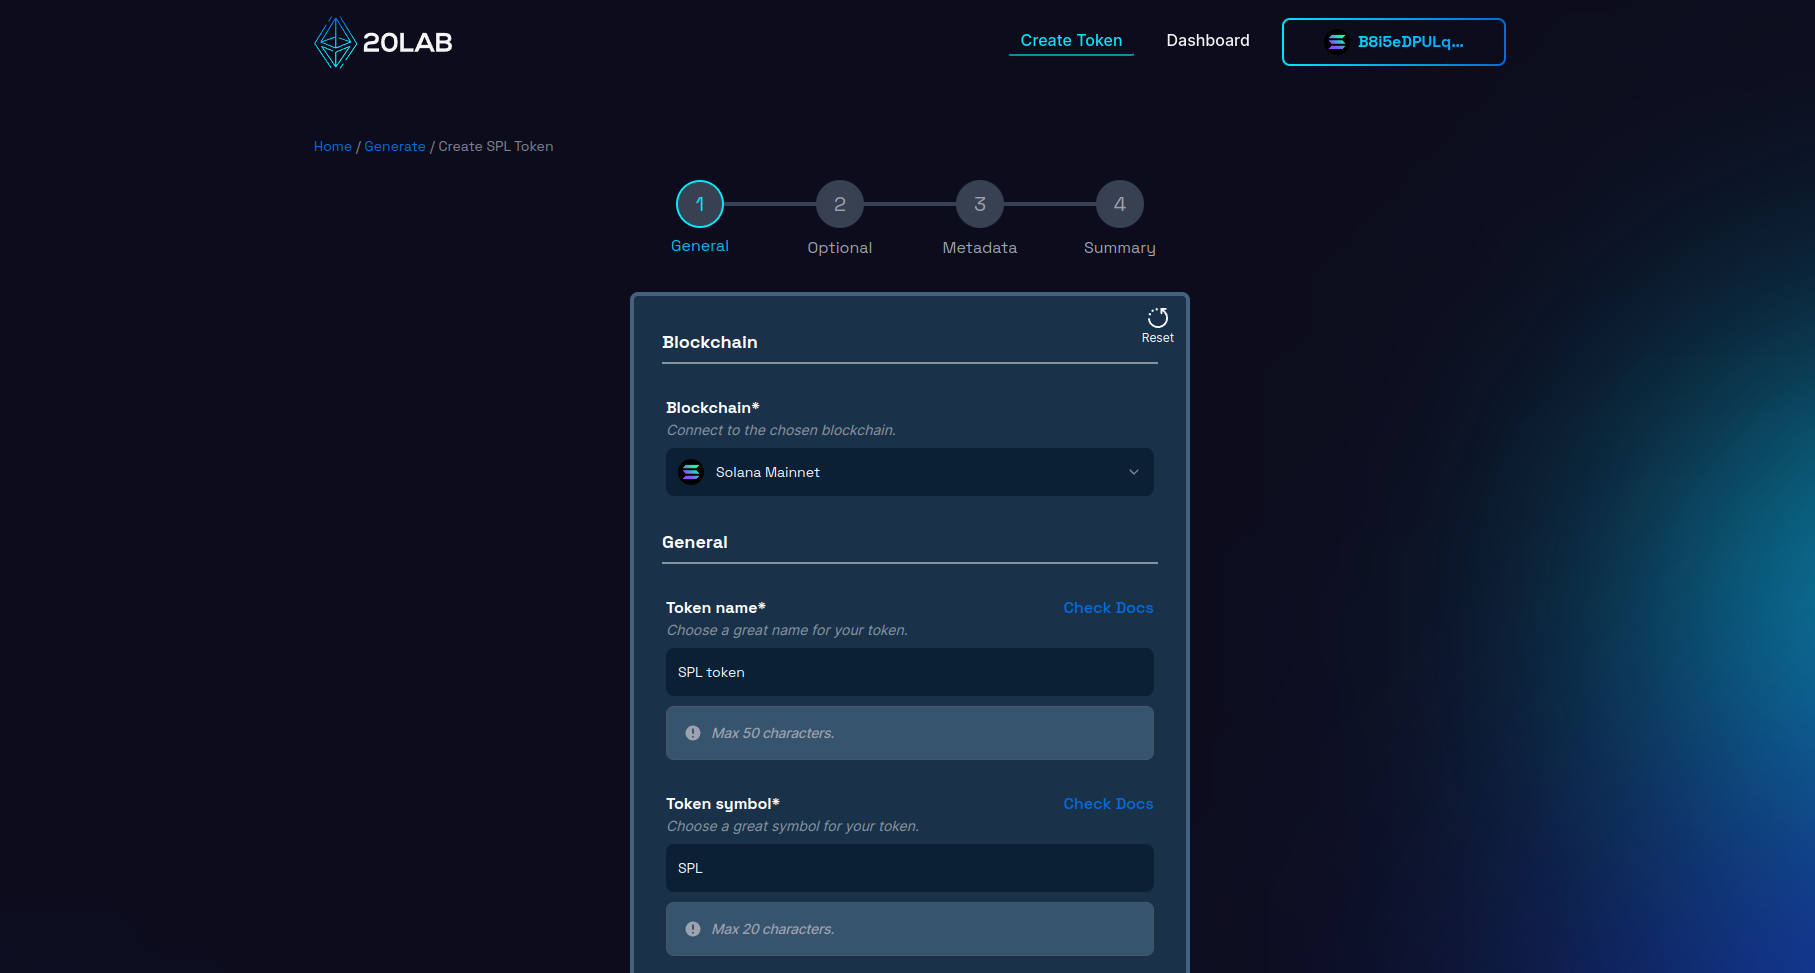
Task: Click the Solana icon in wallet button
Action: pyautogui.click(x=1337, y=42)
